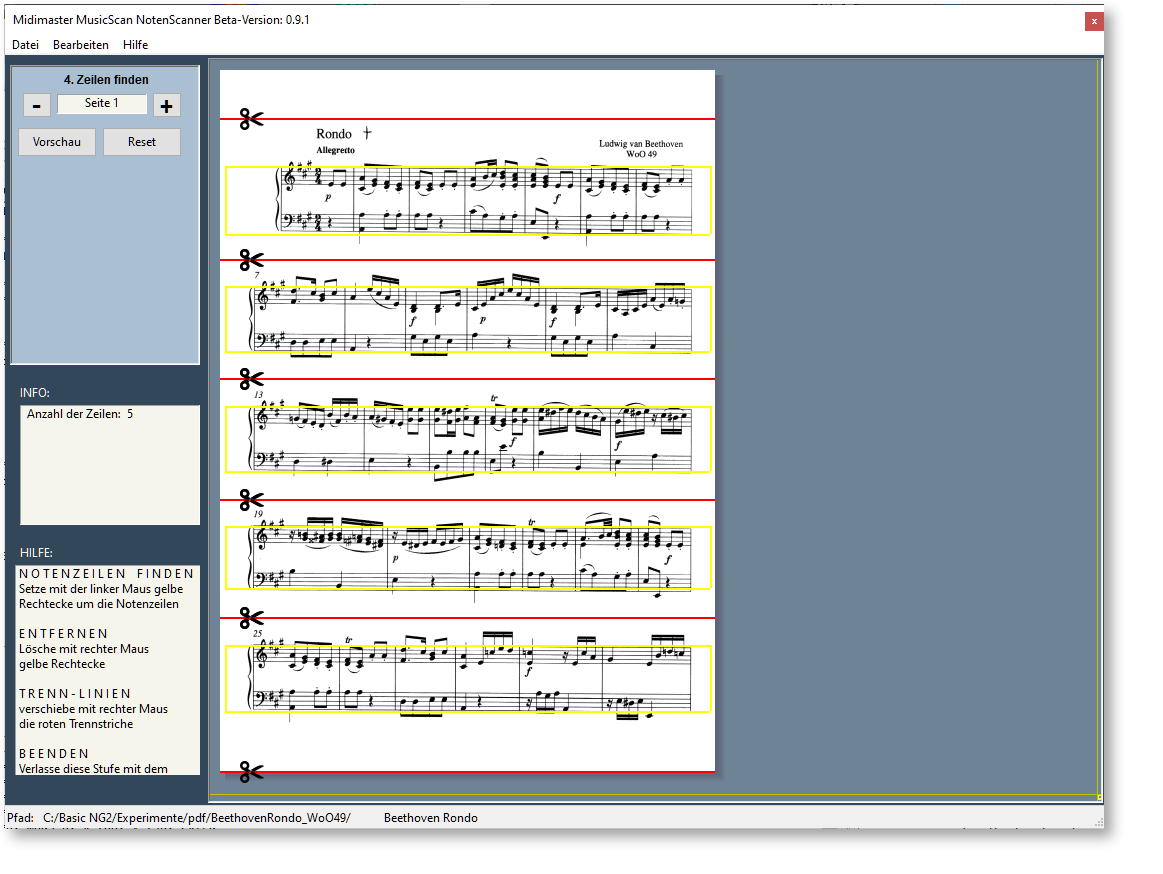The height and width of the screenshot is (874, 1163).
Task: Advance to the next page with plus button
Action: coord(167,105)
